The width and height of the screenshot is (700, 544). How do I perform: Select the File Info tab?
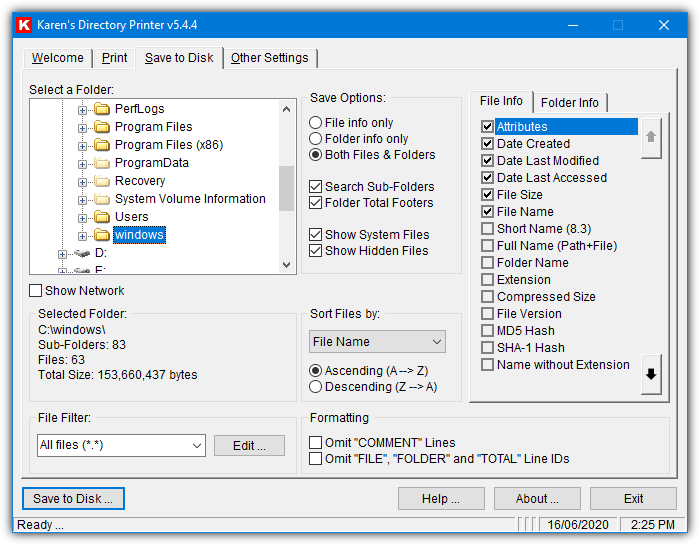click(x=501, y=101)
